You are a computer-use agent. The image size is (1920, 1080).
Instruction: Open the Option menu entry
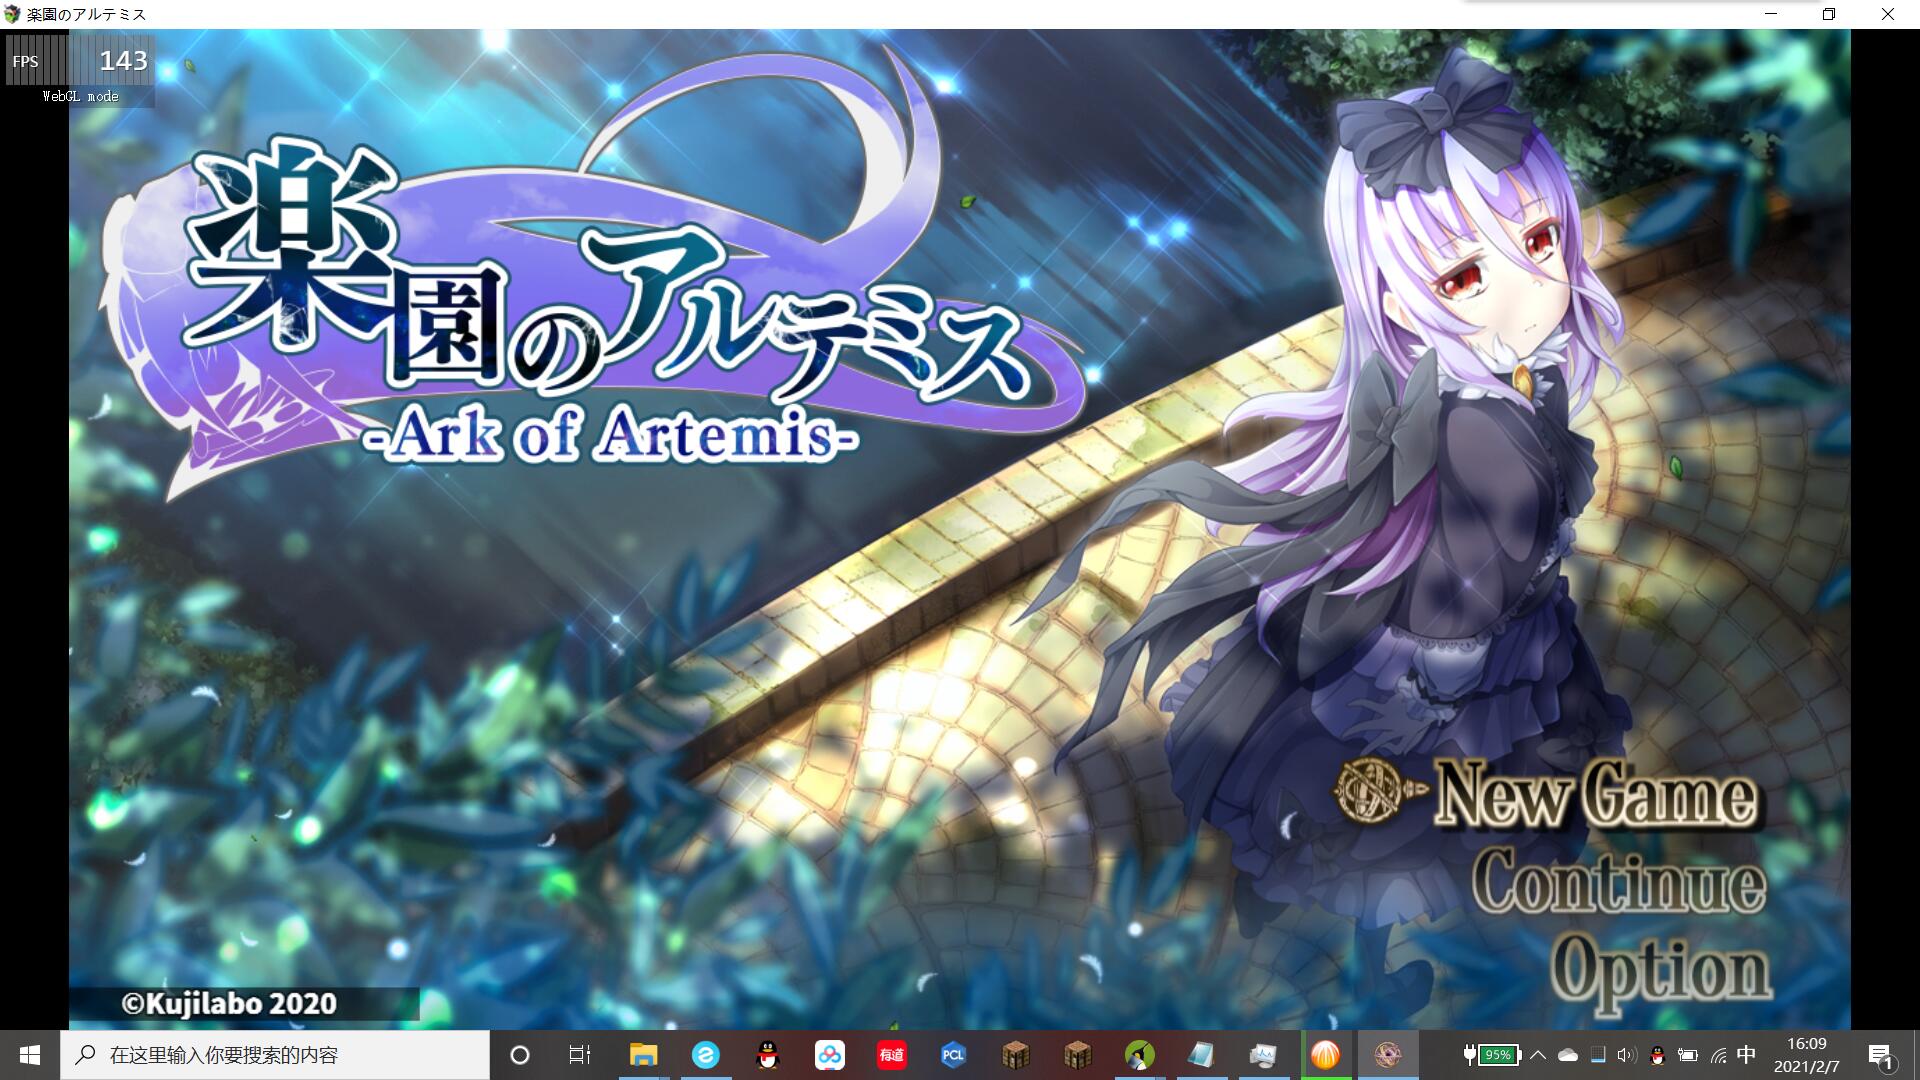pos(1660,972)
